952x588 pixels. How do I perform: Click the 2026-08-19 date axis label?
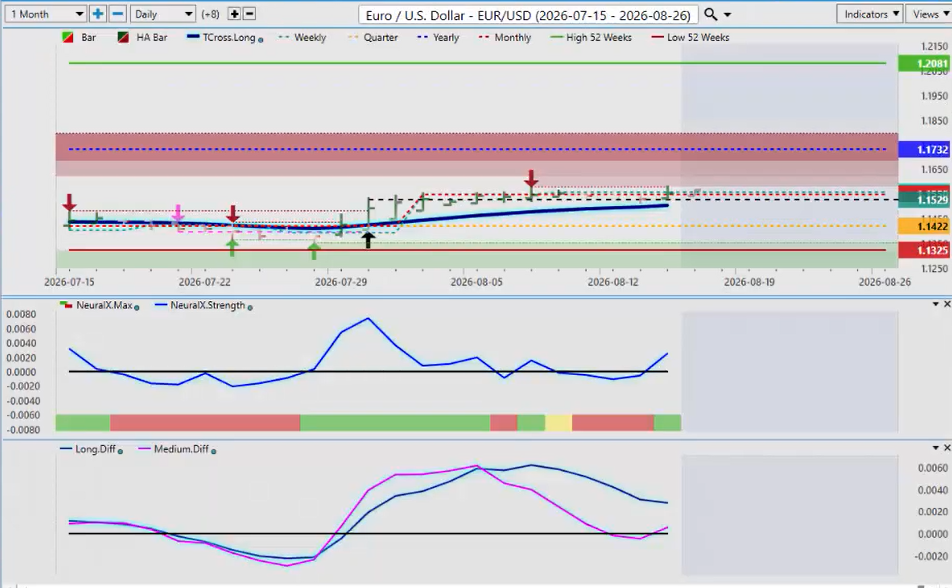coord(749,282)
